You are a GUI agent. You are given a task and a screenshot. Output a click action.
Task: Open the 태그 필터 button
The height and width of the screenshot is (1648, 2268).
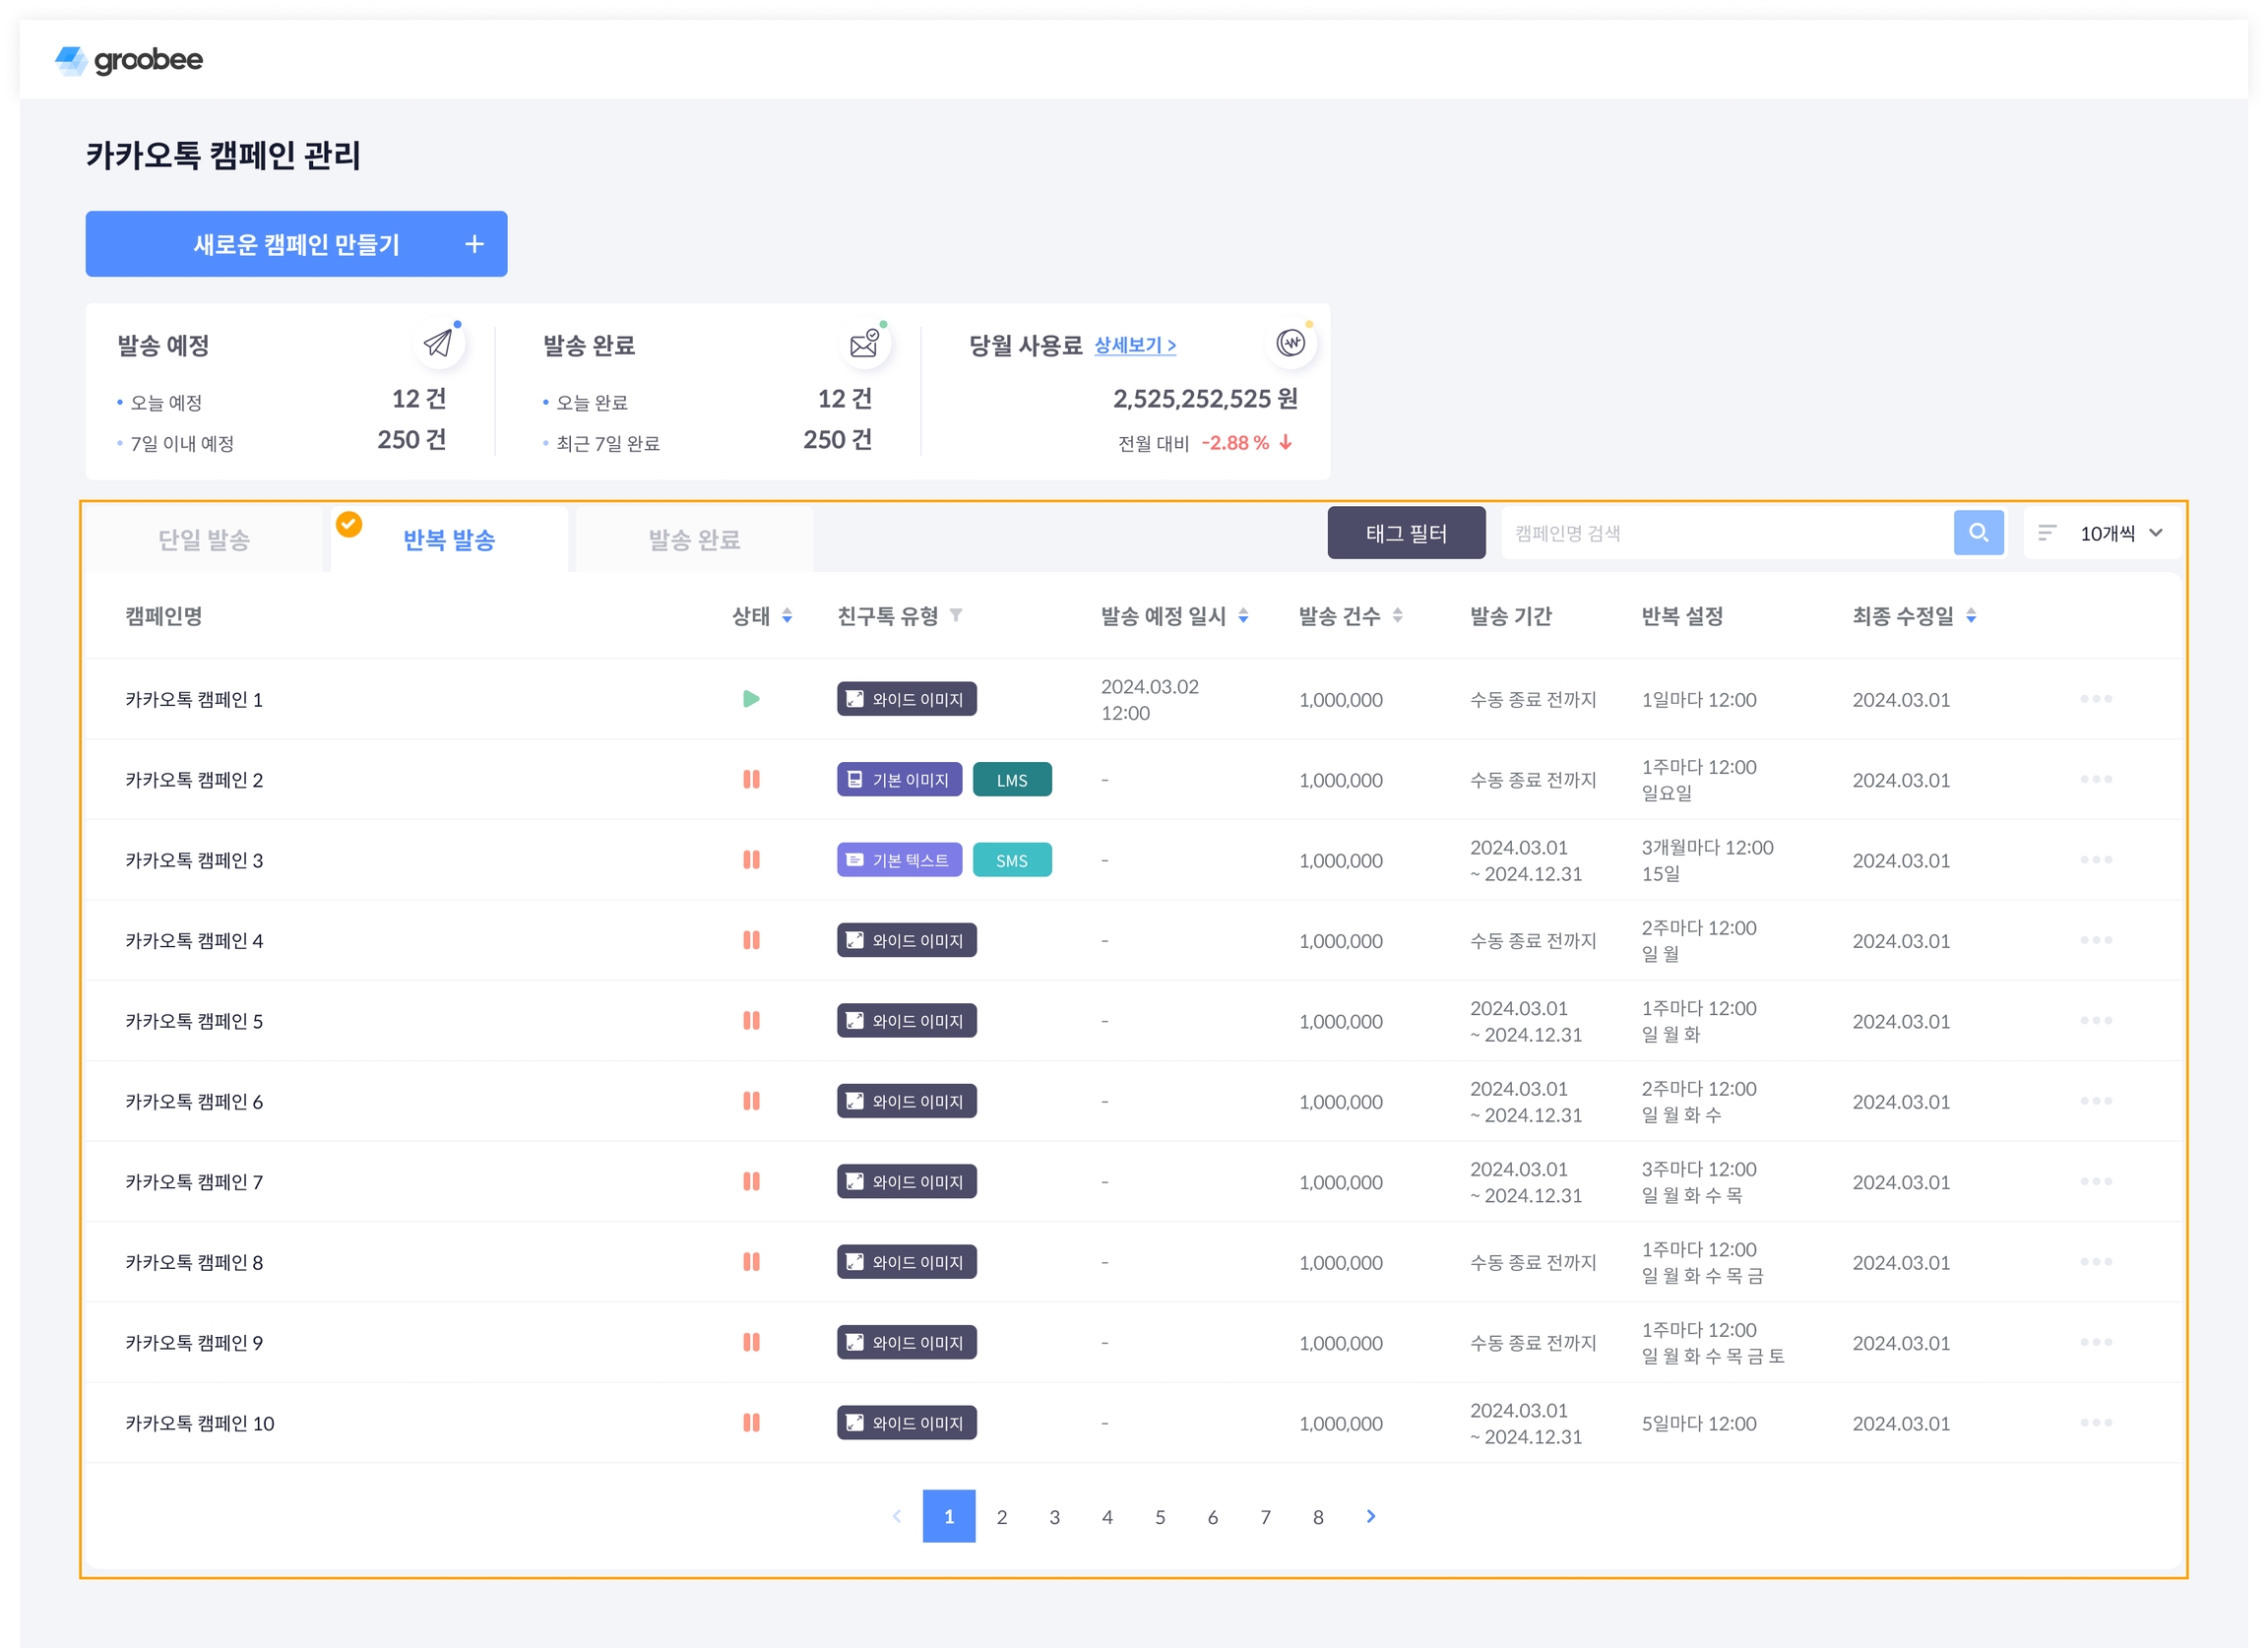click(1405, 533)
